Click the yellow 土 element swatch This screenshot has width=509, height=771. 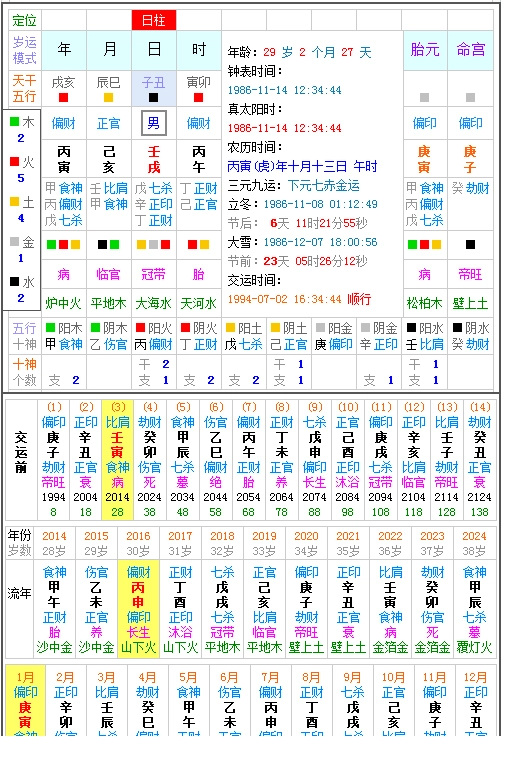coord(15,201)
